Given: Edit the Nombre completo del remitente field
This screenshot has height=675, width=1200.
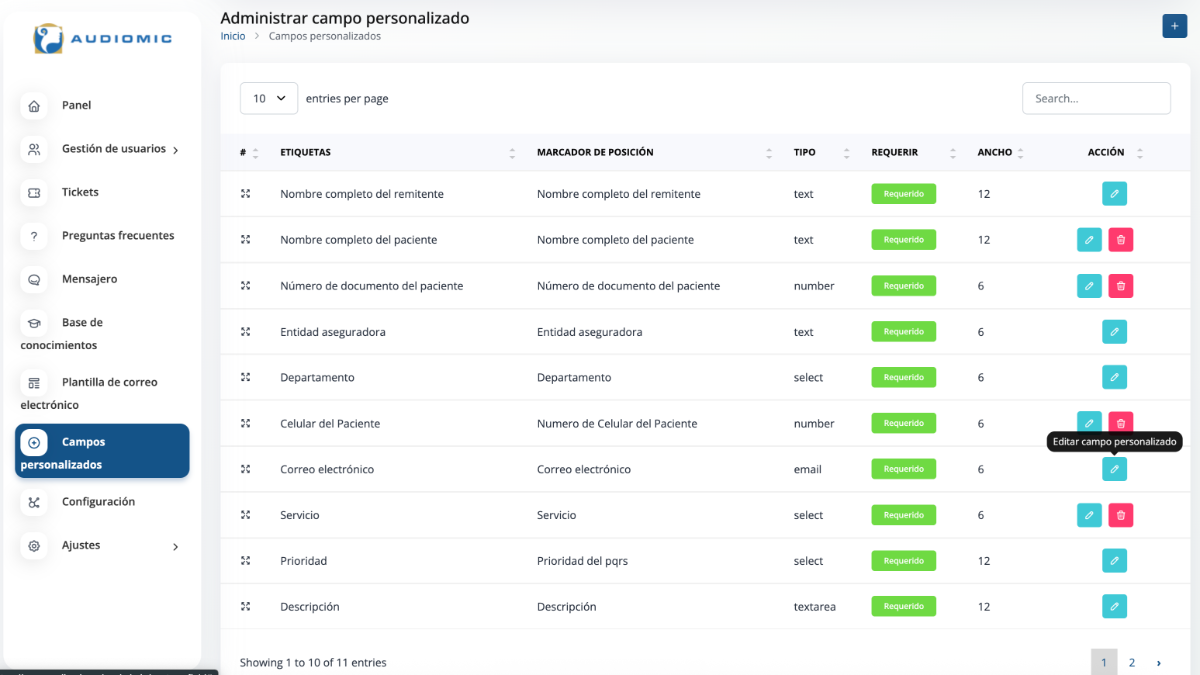Looking at the screenshot, I should 1114,194.
